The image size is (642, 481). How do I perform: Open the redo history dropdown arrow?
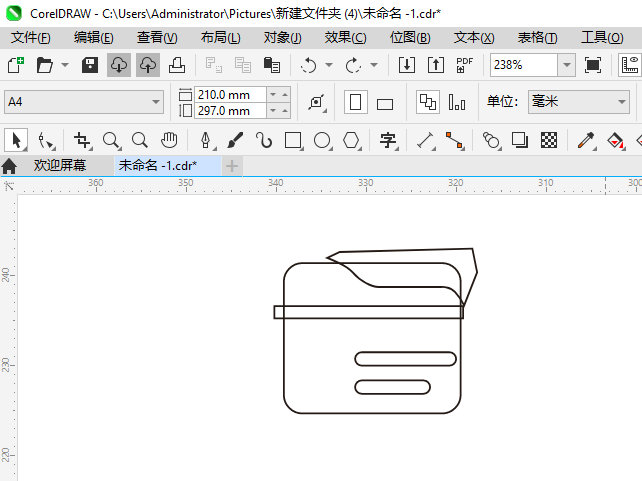tap(374, 65)
